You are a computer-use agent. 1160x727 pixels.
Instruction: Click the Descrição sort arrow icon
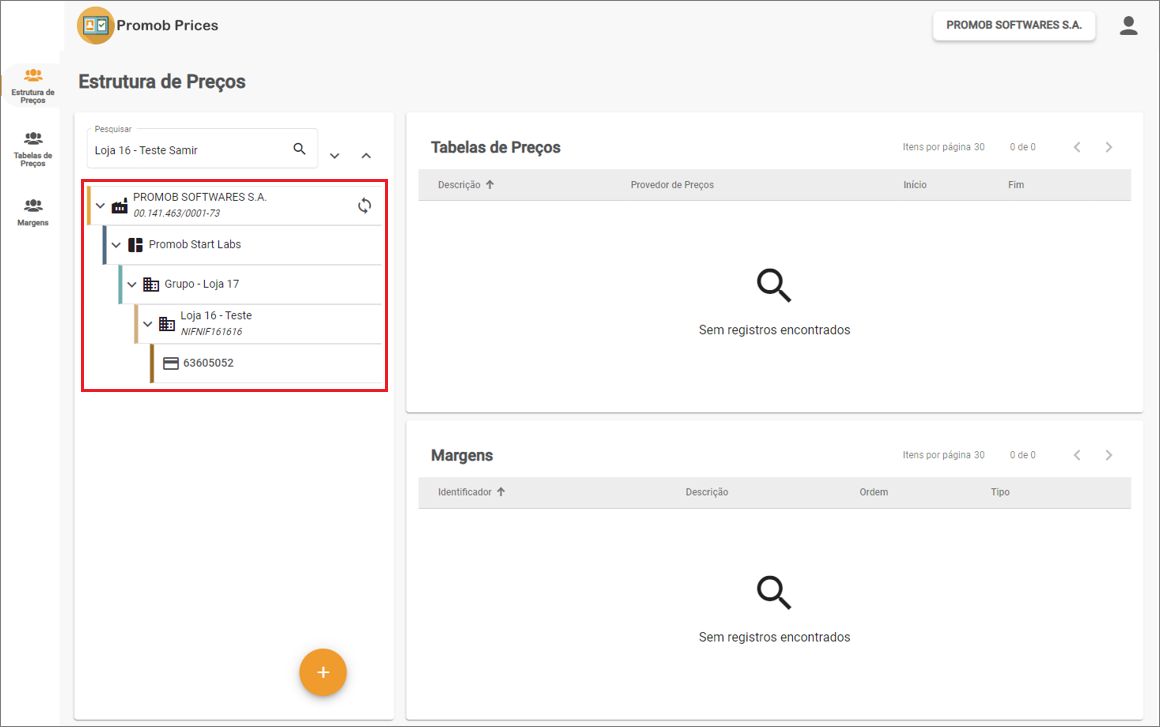coord(490,185)
